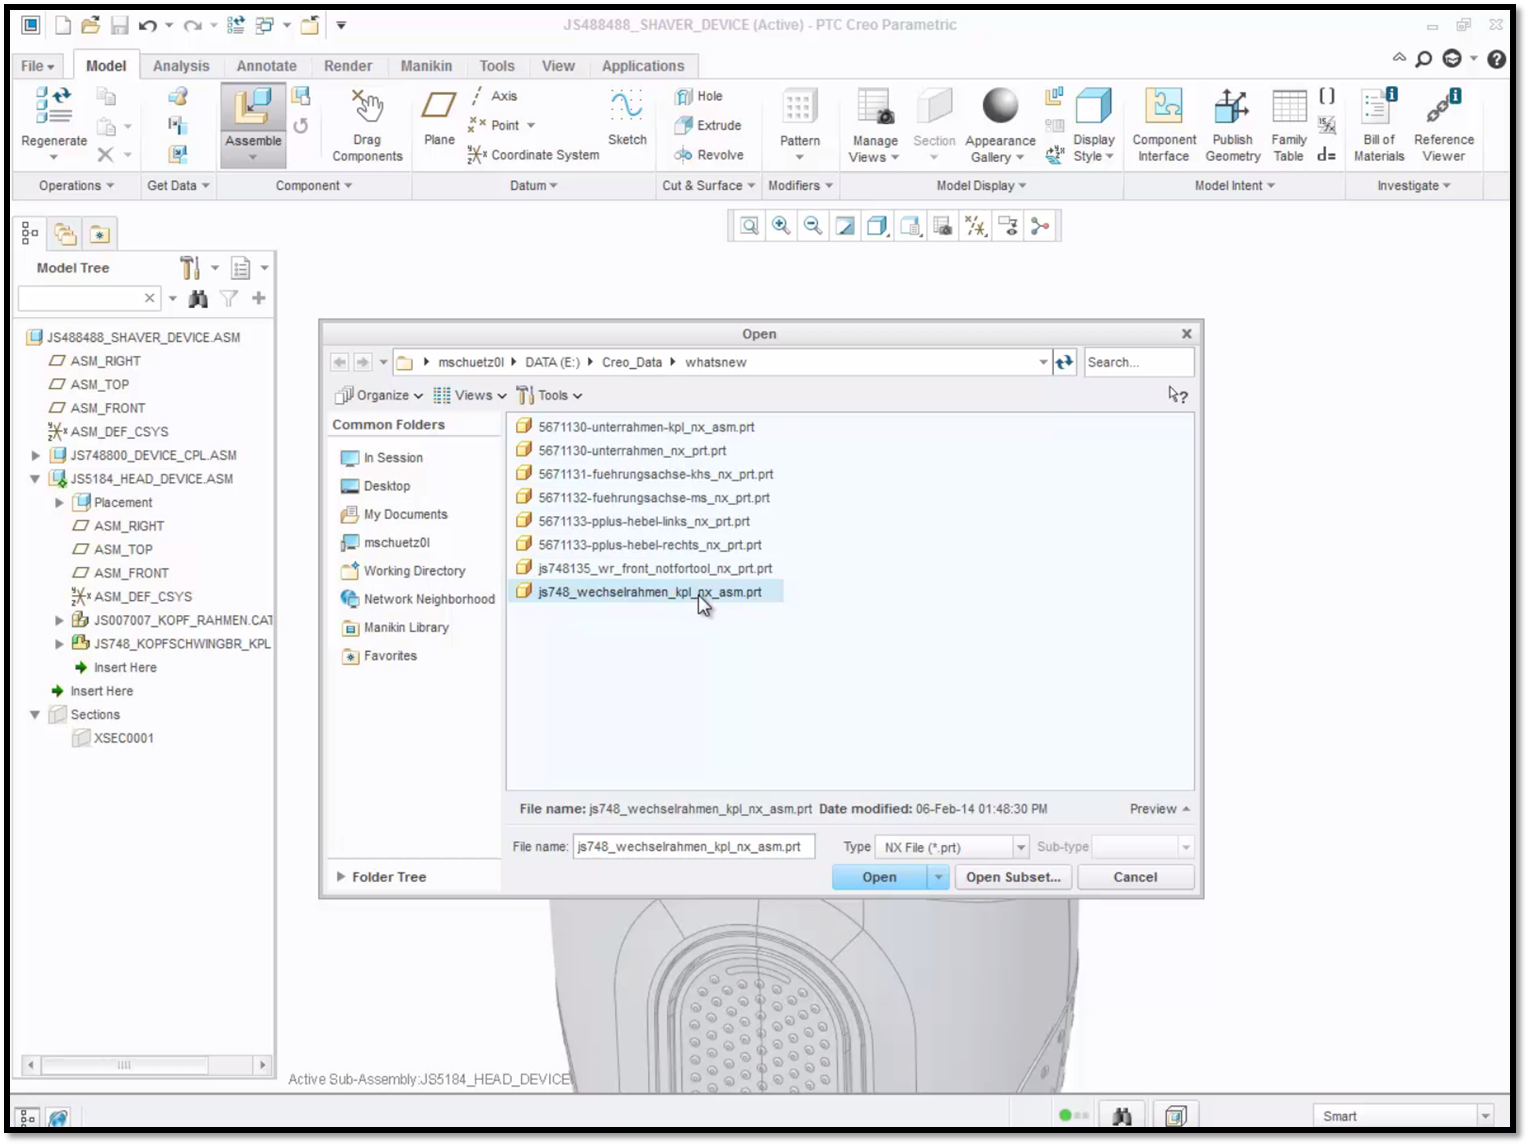Click the Regenerate icon

[x=53, y=106]
